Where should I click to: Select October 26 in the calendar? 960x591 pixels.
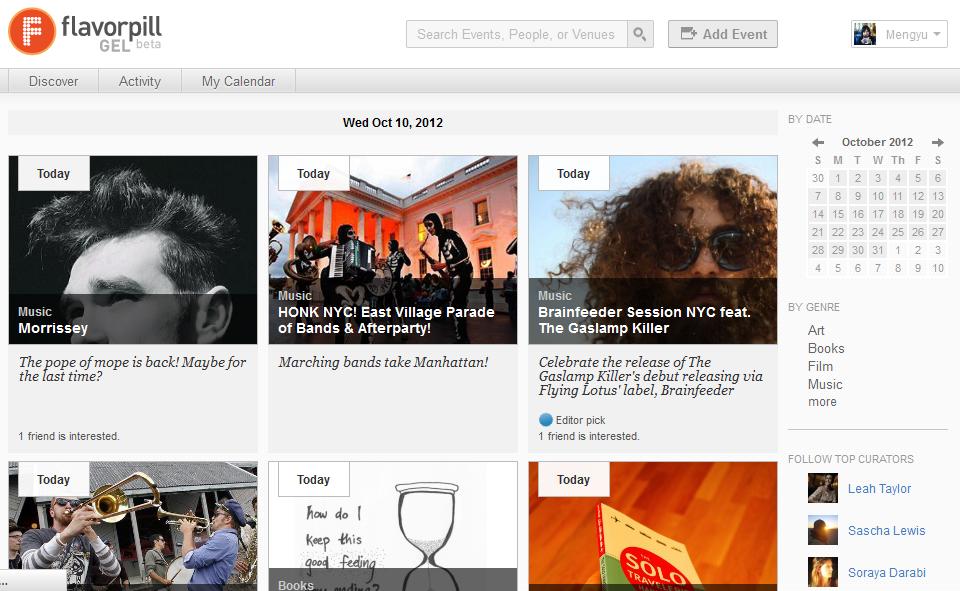click(918, 232)
